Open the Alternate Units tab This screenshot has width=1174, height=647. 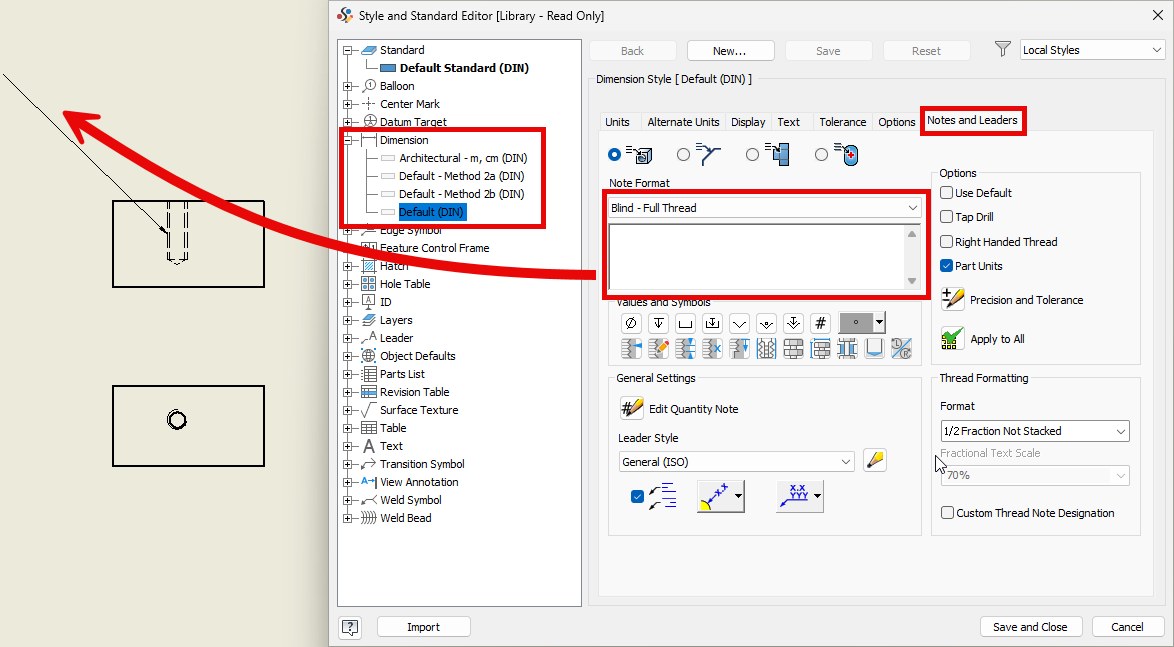683,121
